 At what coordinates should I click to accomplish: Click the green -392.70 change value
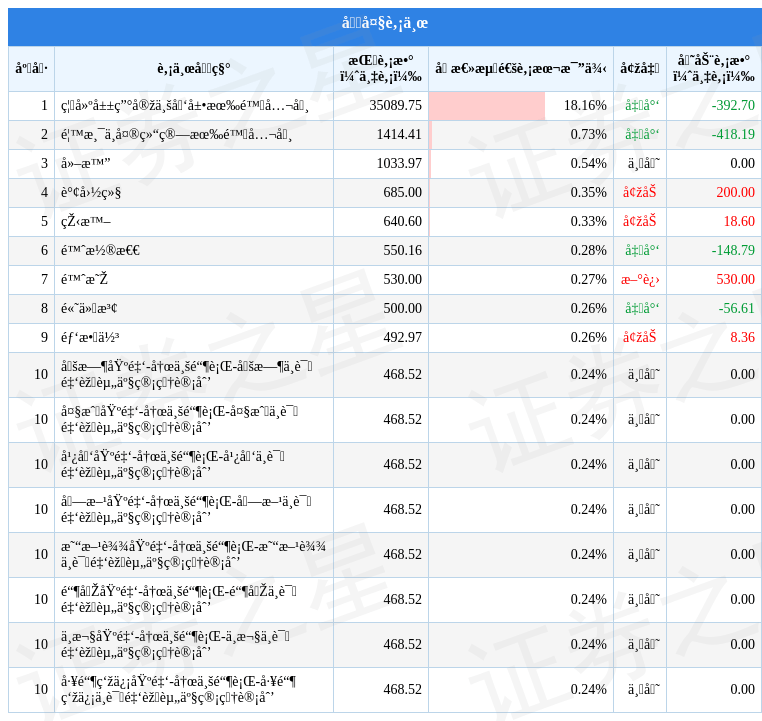click(733, 106)
